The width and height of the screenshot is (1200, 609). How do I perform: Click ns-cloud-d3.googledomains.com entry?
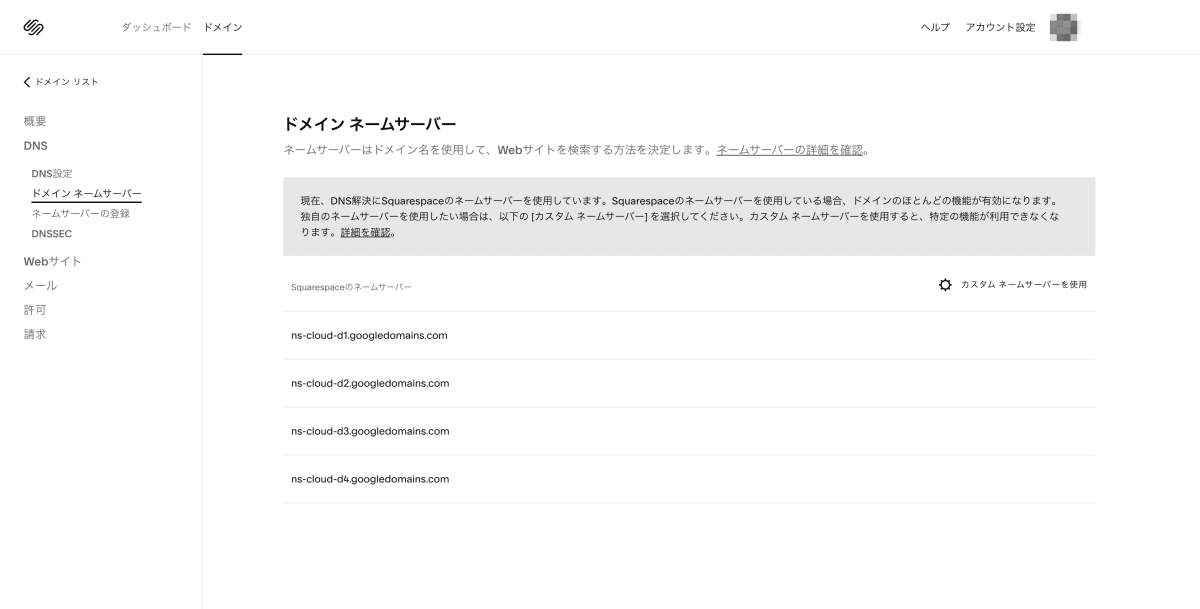point(689,431)
